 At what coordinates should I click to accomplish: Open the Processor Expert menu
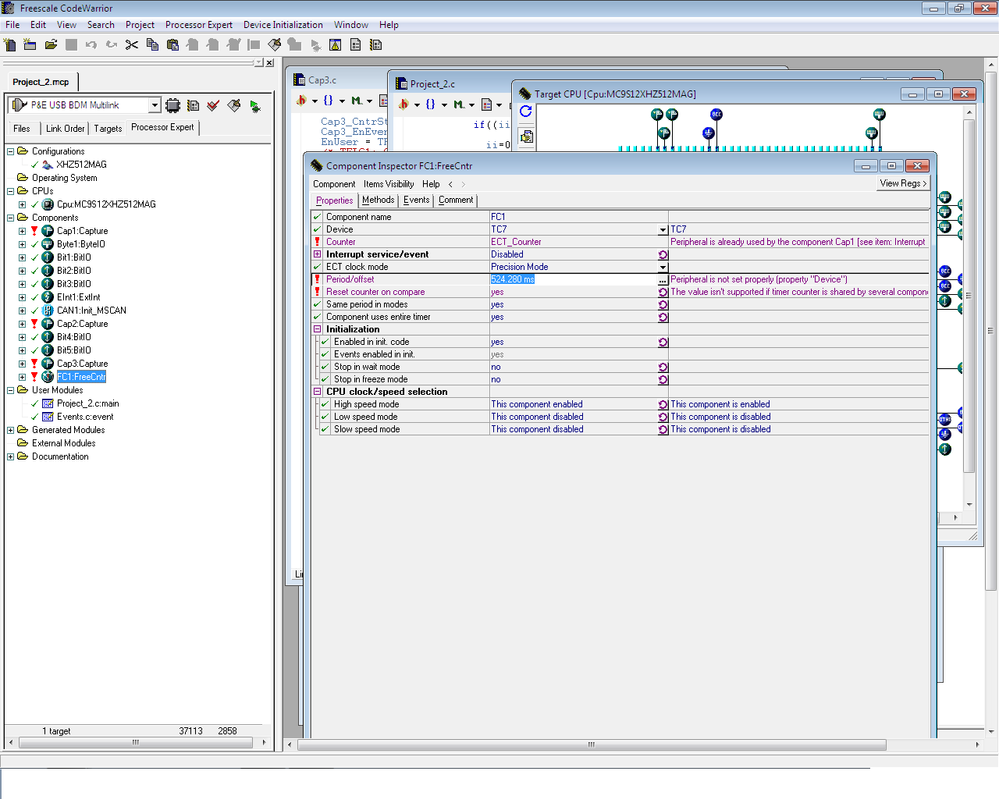pyautogui.click(x=199, y=25)
